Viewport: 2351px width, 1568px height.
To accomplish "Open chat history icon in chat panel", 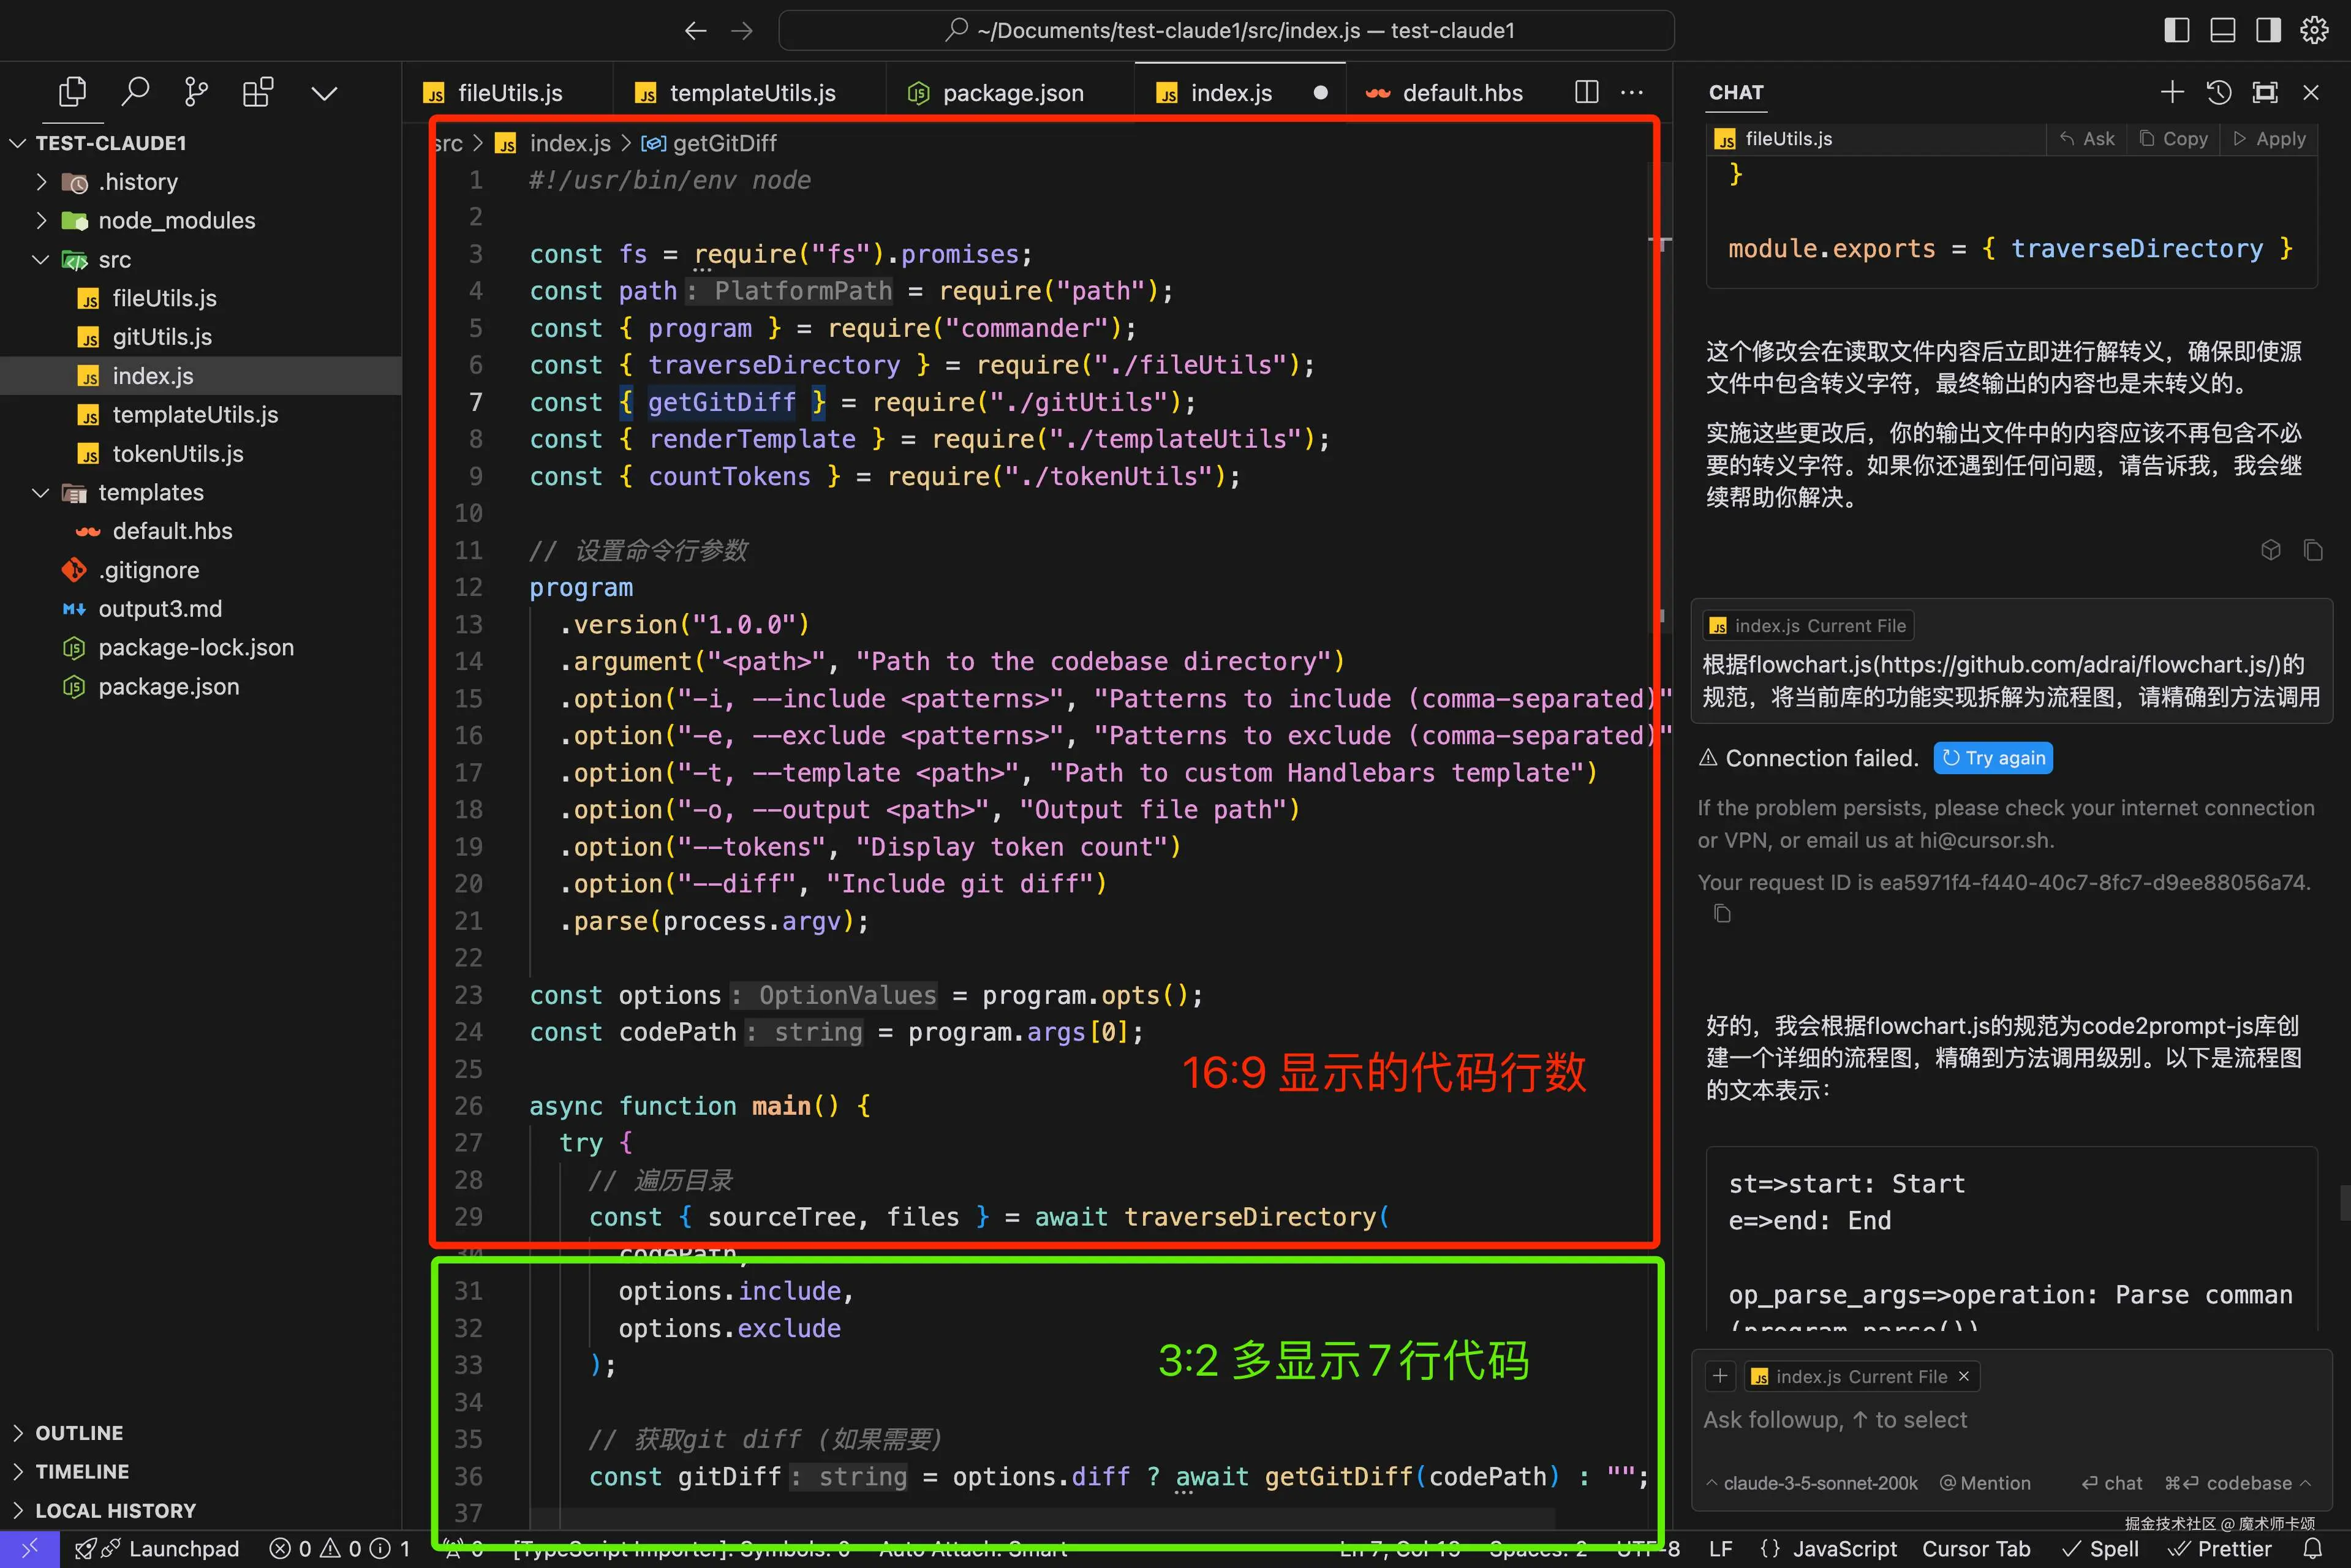I will coord(2218,92).
